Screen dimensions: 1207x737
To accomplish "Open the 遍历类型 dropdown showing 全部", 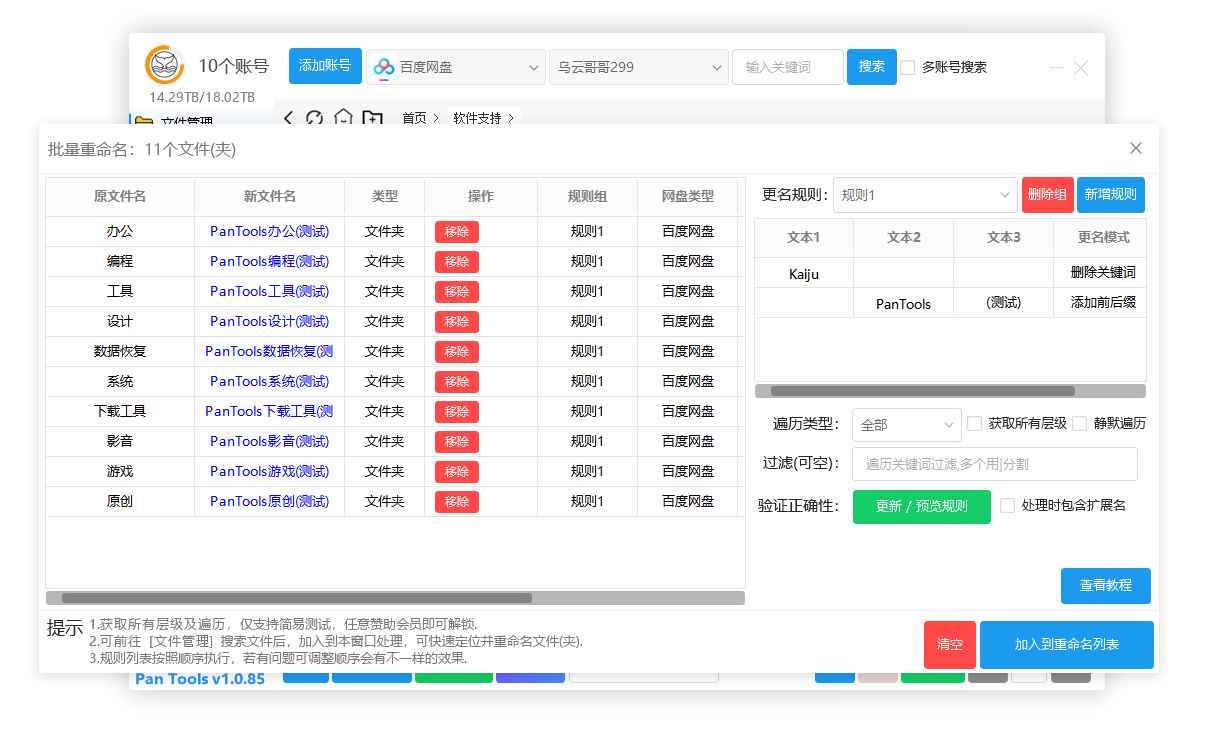I will pos(906,425).
